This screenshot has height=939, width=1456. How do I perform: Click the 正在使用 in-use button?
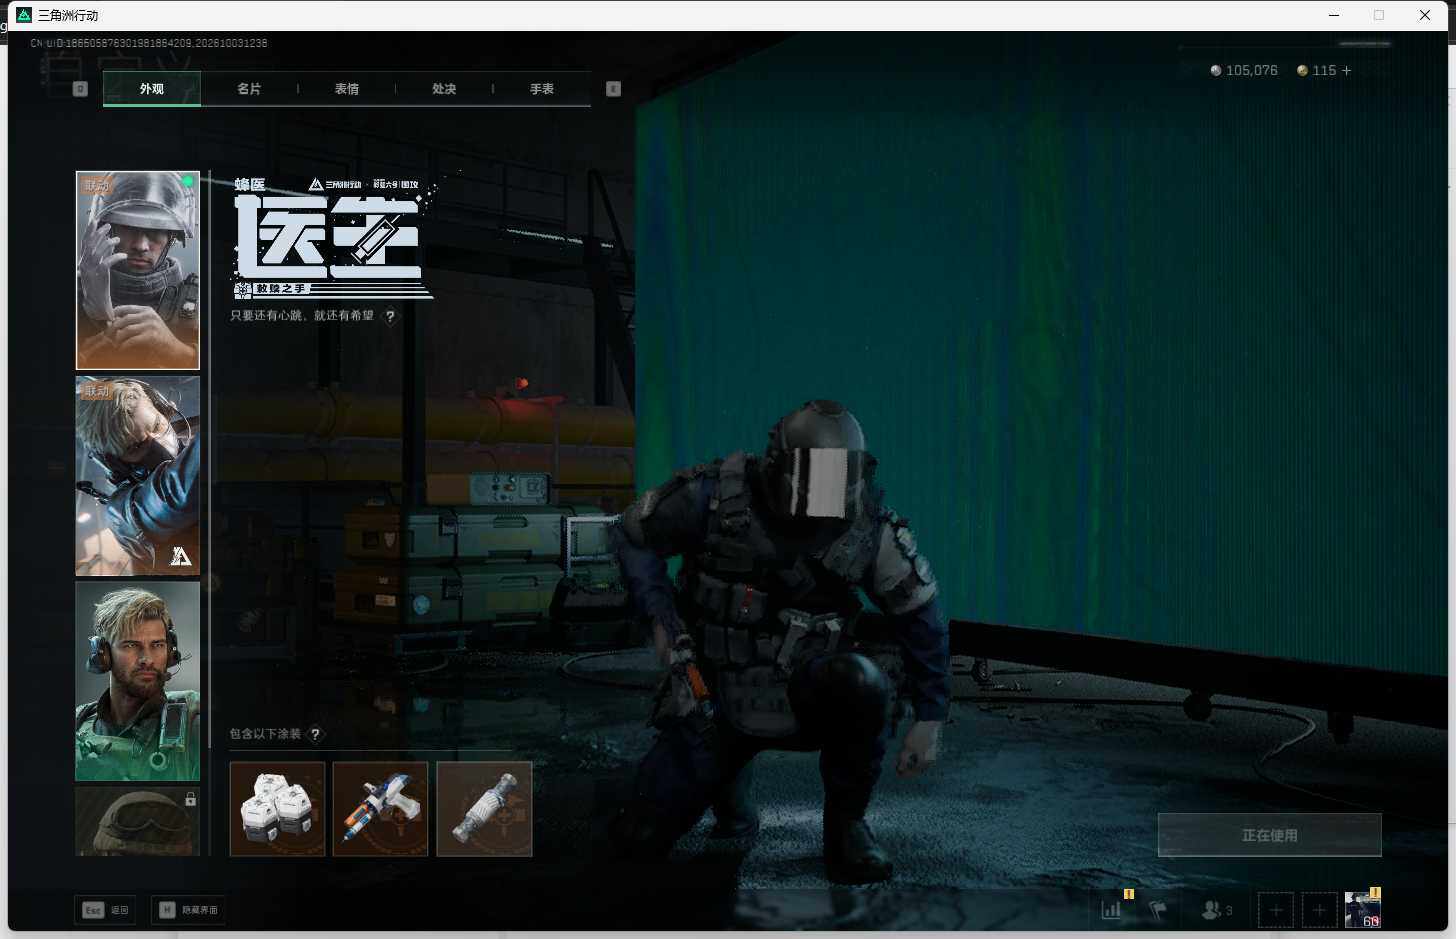[x=1270, y=835]
